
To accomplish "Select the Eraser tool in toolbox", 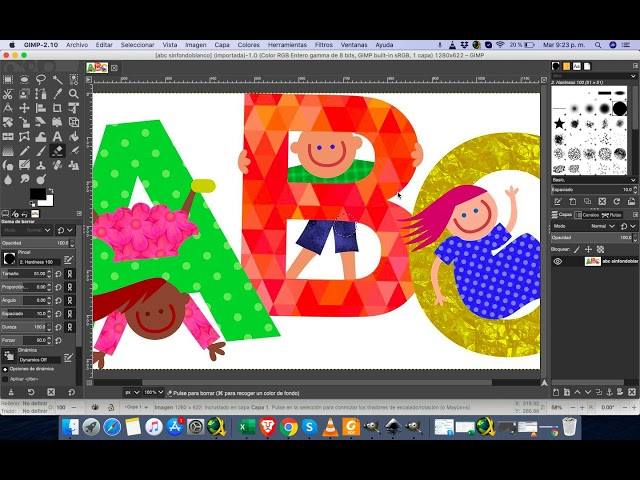I will tap(57, 151).
